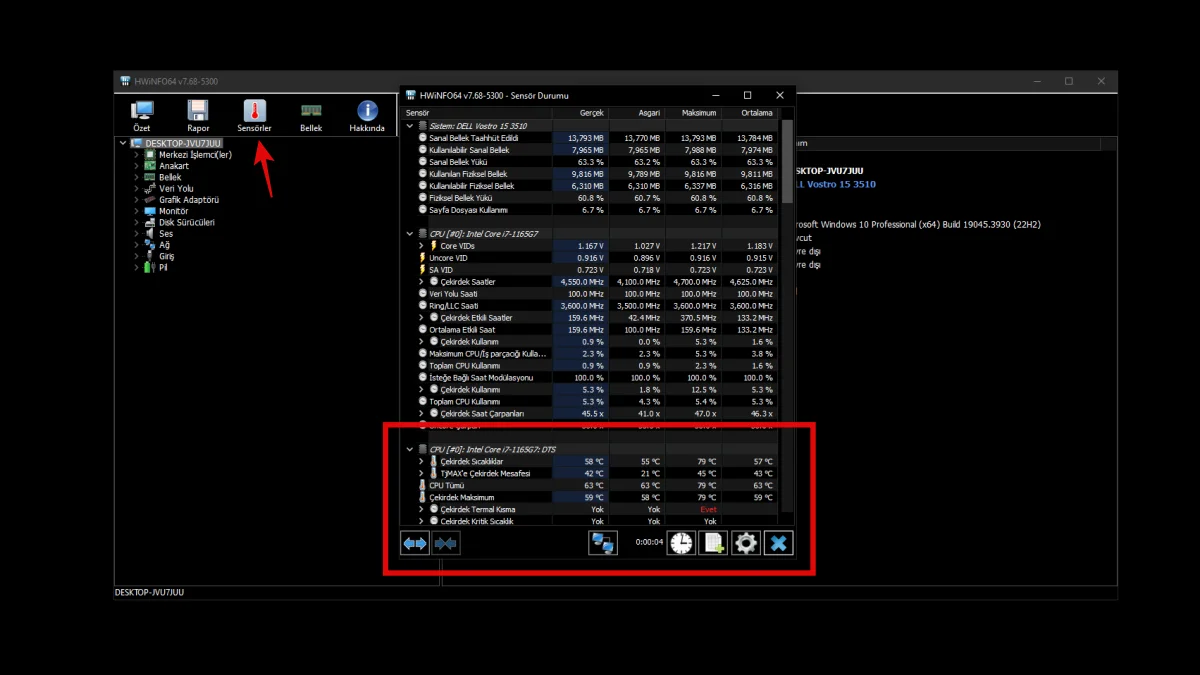
Task: Select Disk Sürücüleri in the tree
Action: (186, 223)
